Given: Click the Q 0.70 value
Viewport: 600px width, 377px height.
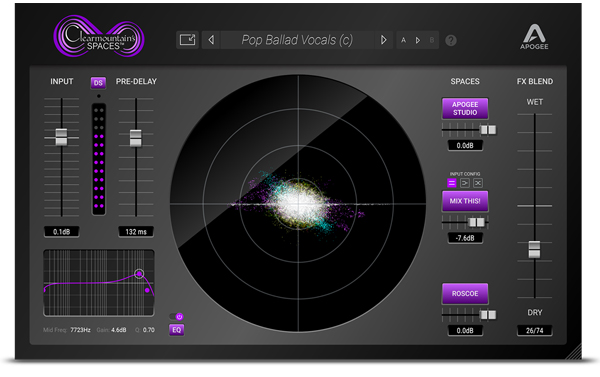Looking at the screenshot, I should click(148, 330).
